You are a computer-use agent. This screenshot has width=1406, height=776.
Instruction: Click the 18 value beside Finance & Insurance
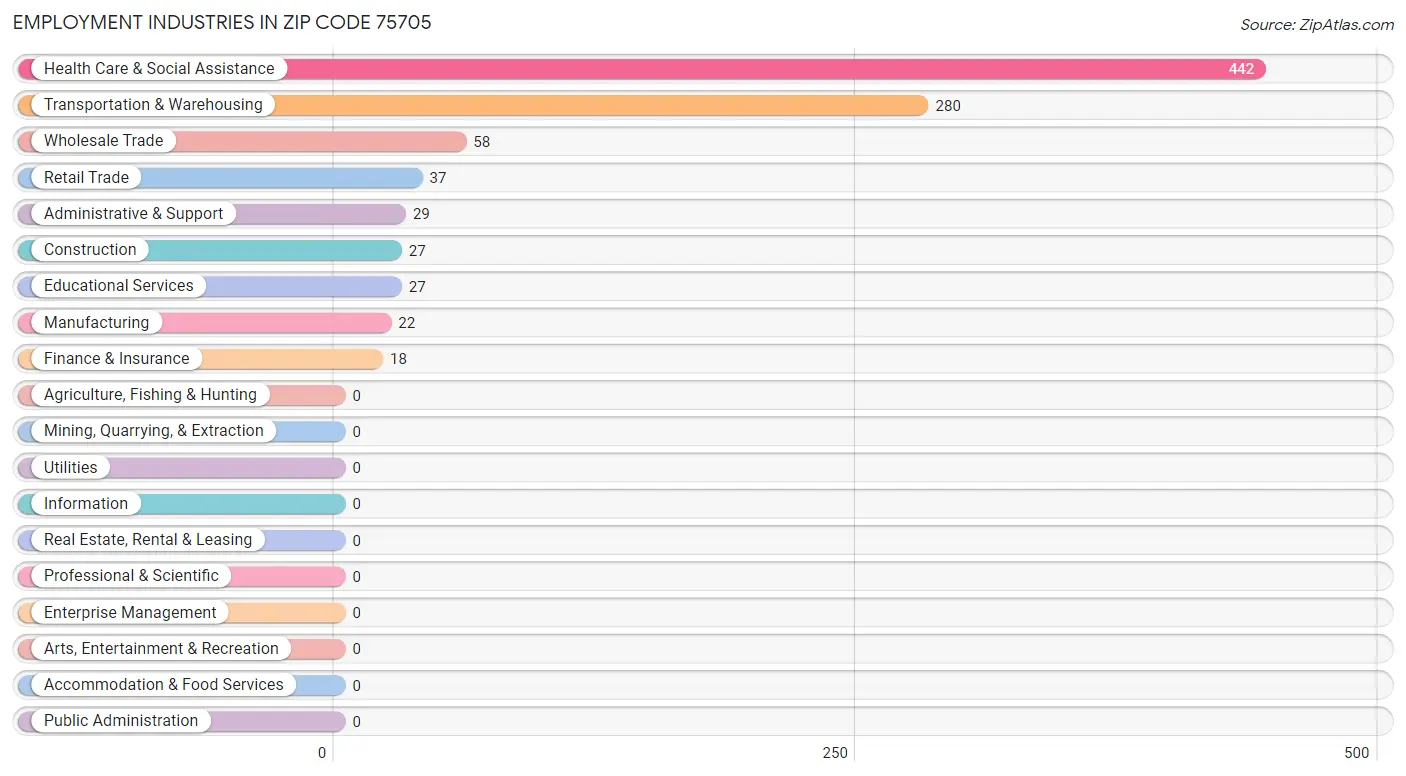pos(398,359)
